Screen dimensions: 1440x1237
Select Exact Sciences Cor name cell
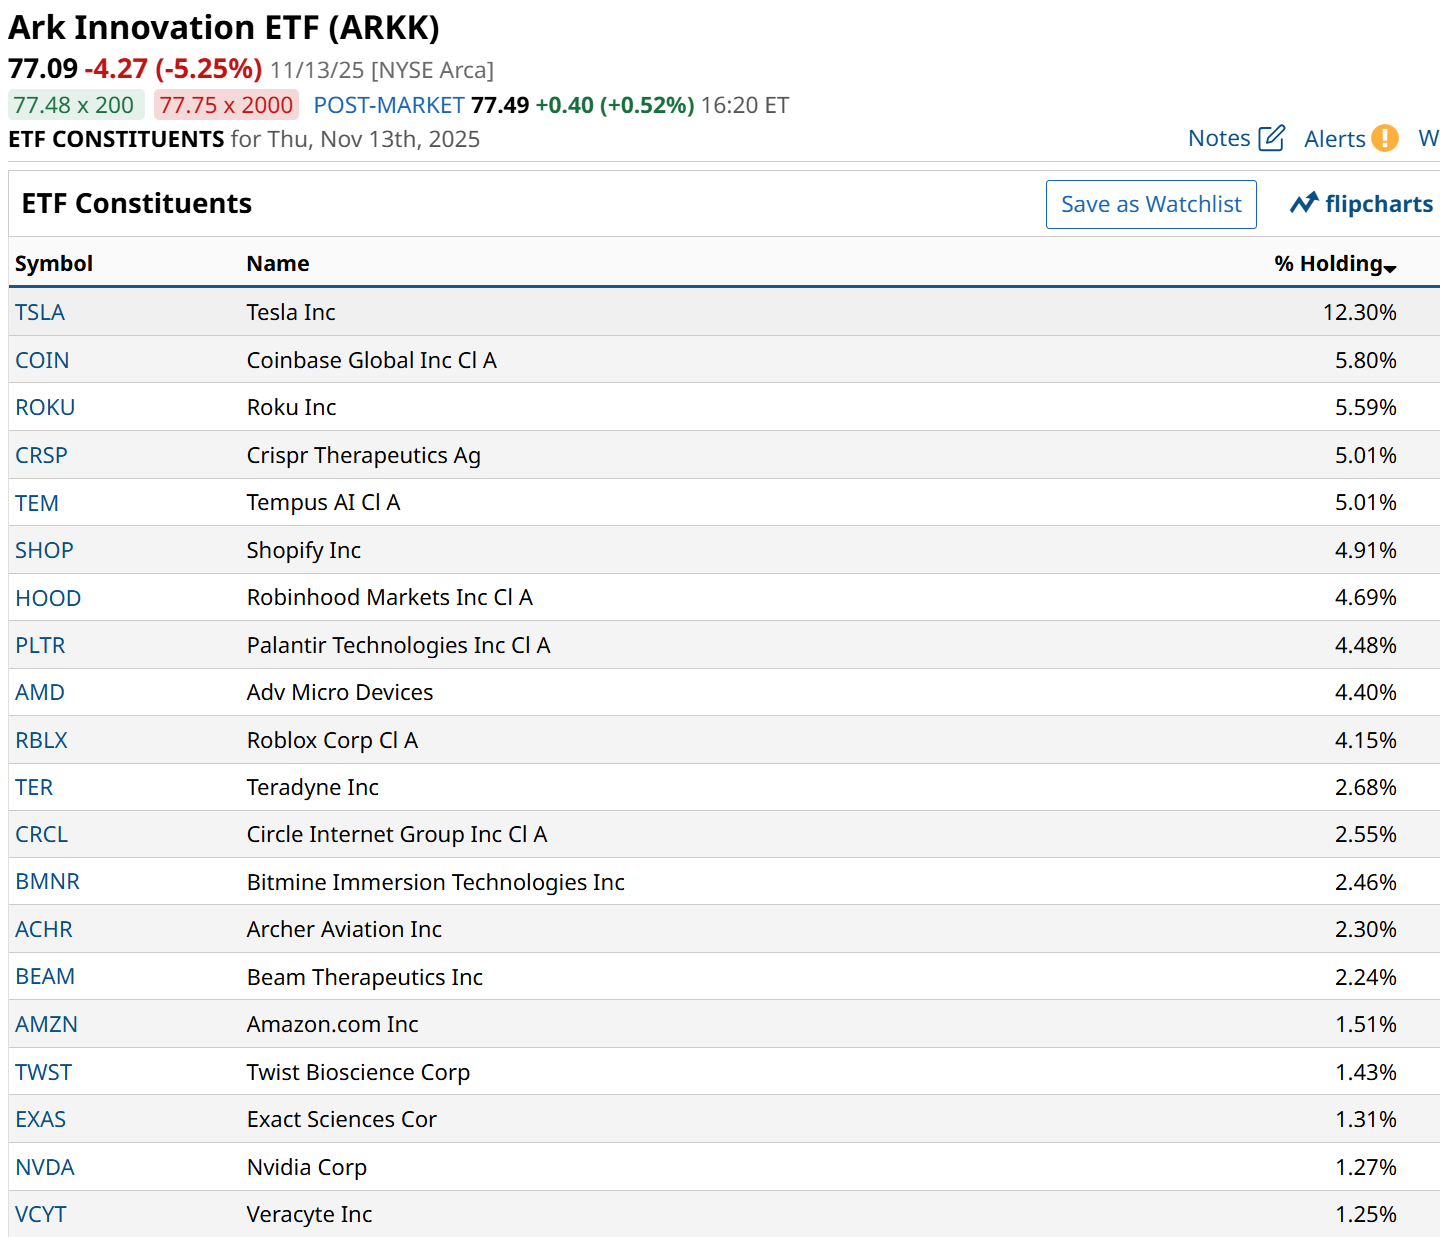click(x=342, y=1119)
